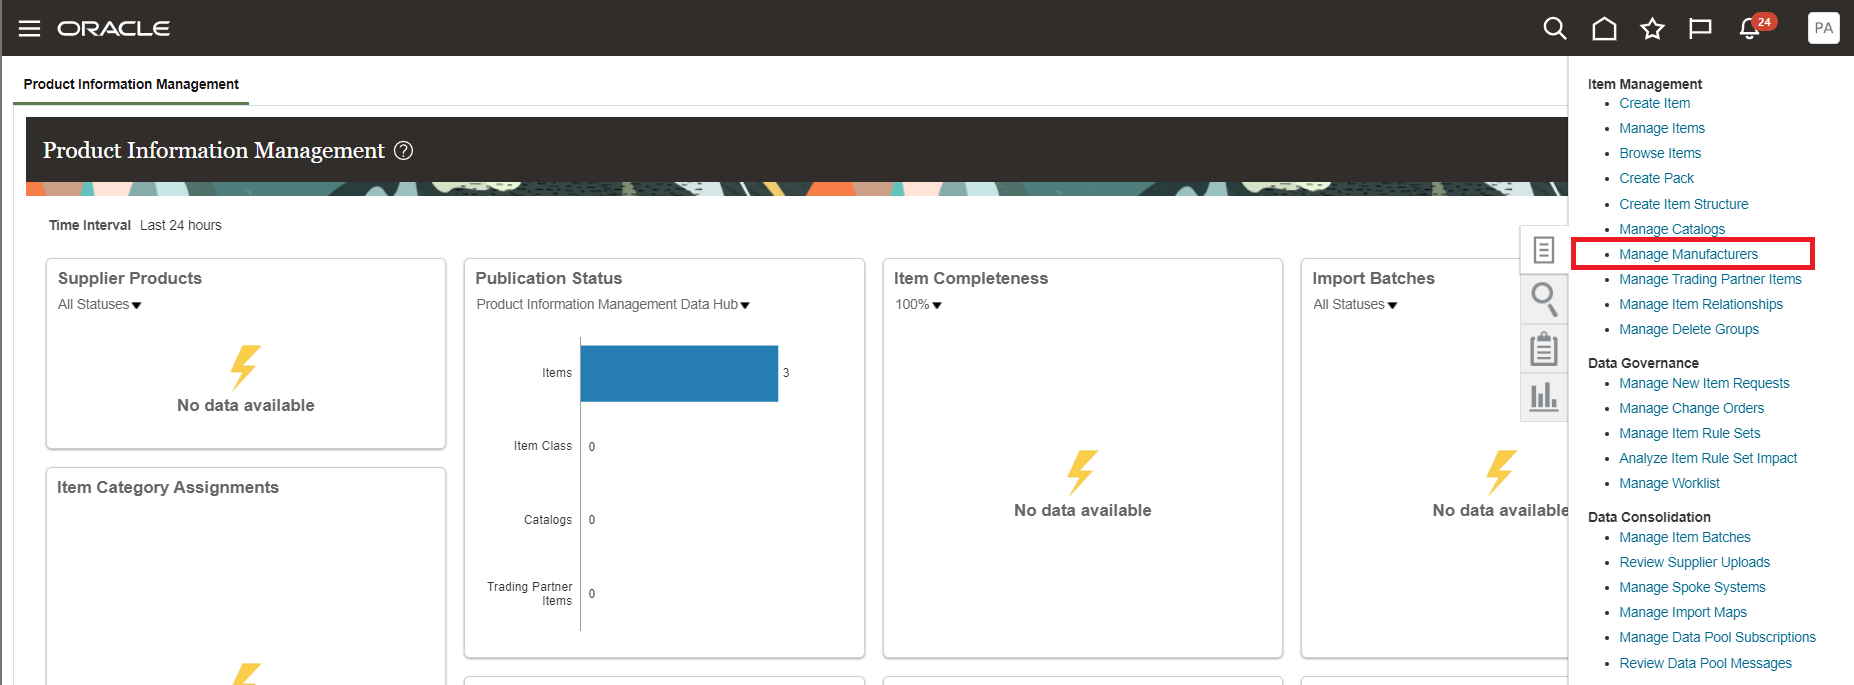Expand Import Batches All Statuses dropdown
This screenshot has height=685, width=1854.
[1355, 304]
